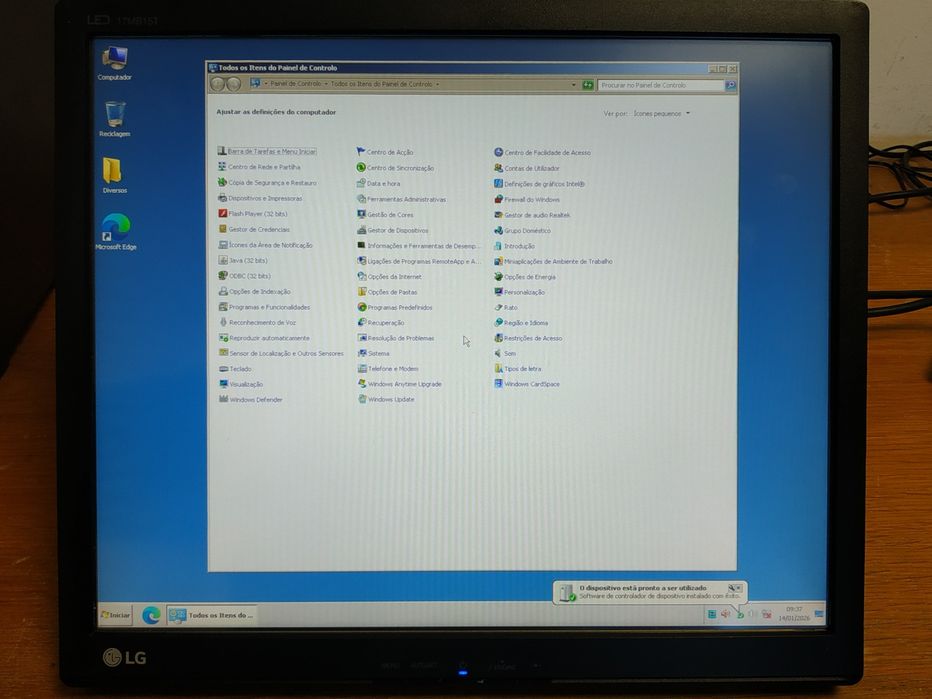Open Resolução de Problemas
Screen dimensions: 932x699
pos(396,338)
